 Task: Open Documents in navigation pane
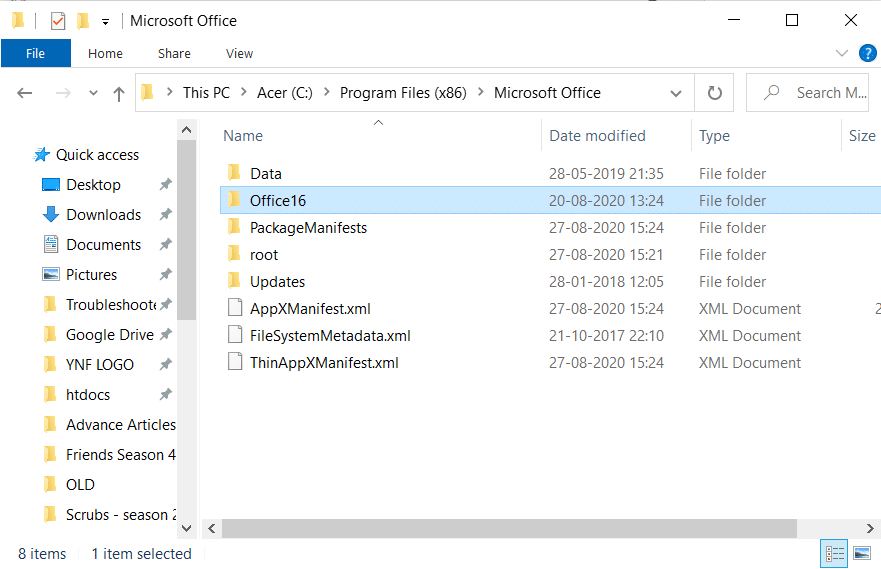point(103,245)
